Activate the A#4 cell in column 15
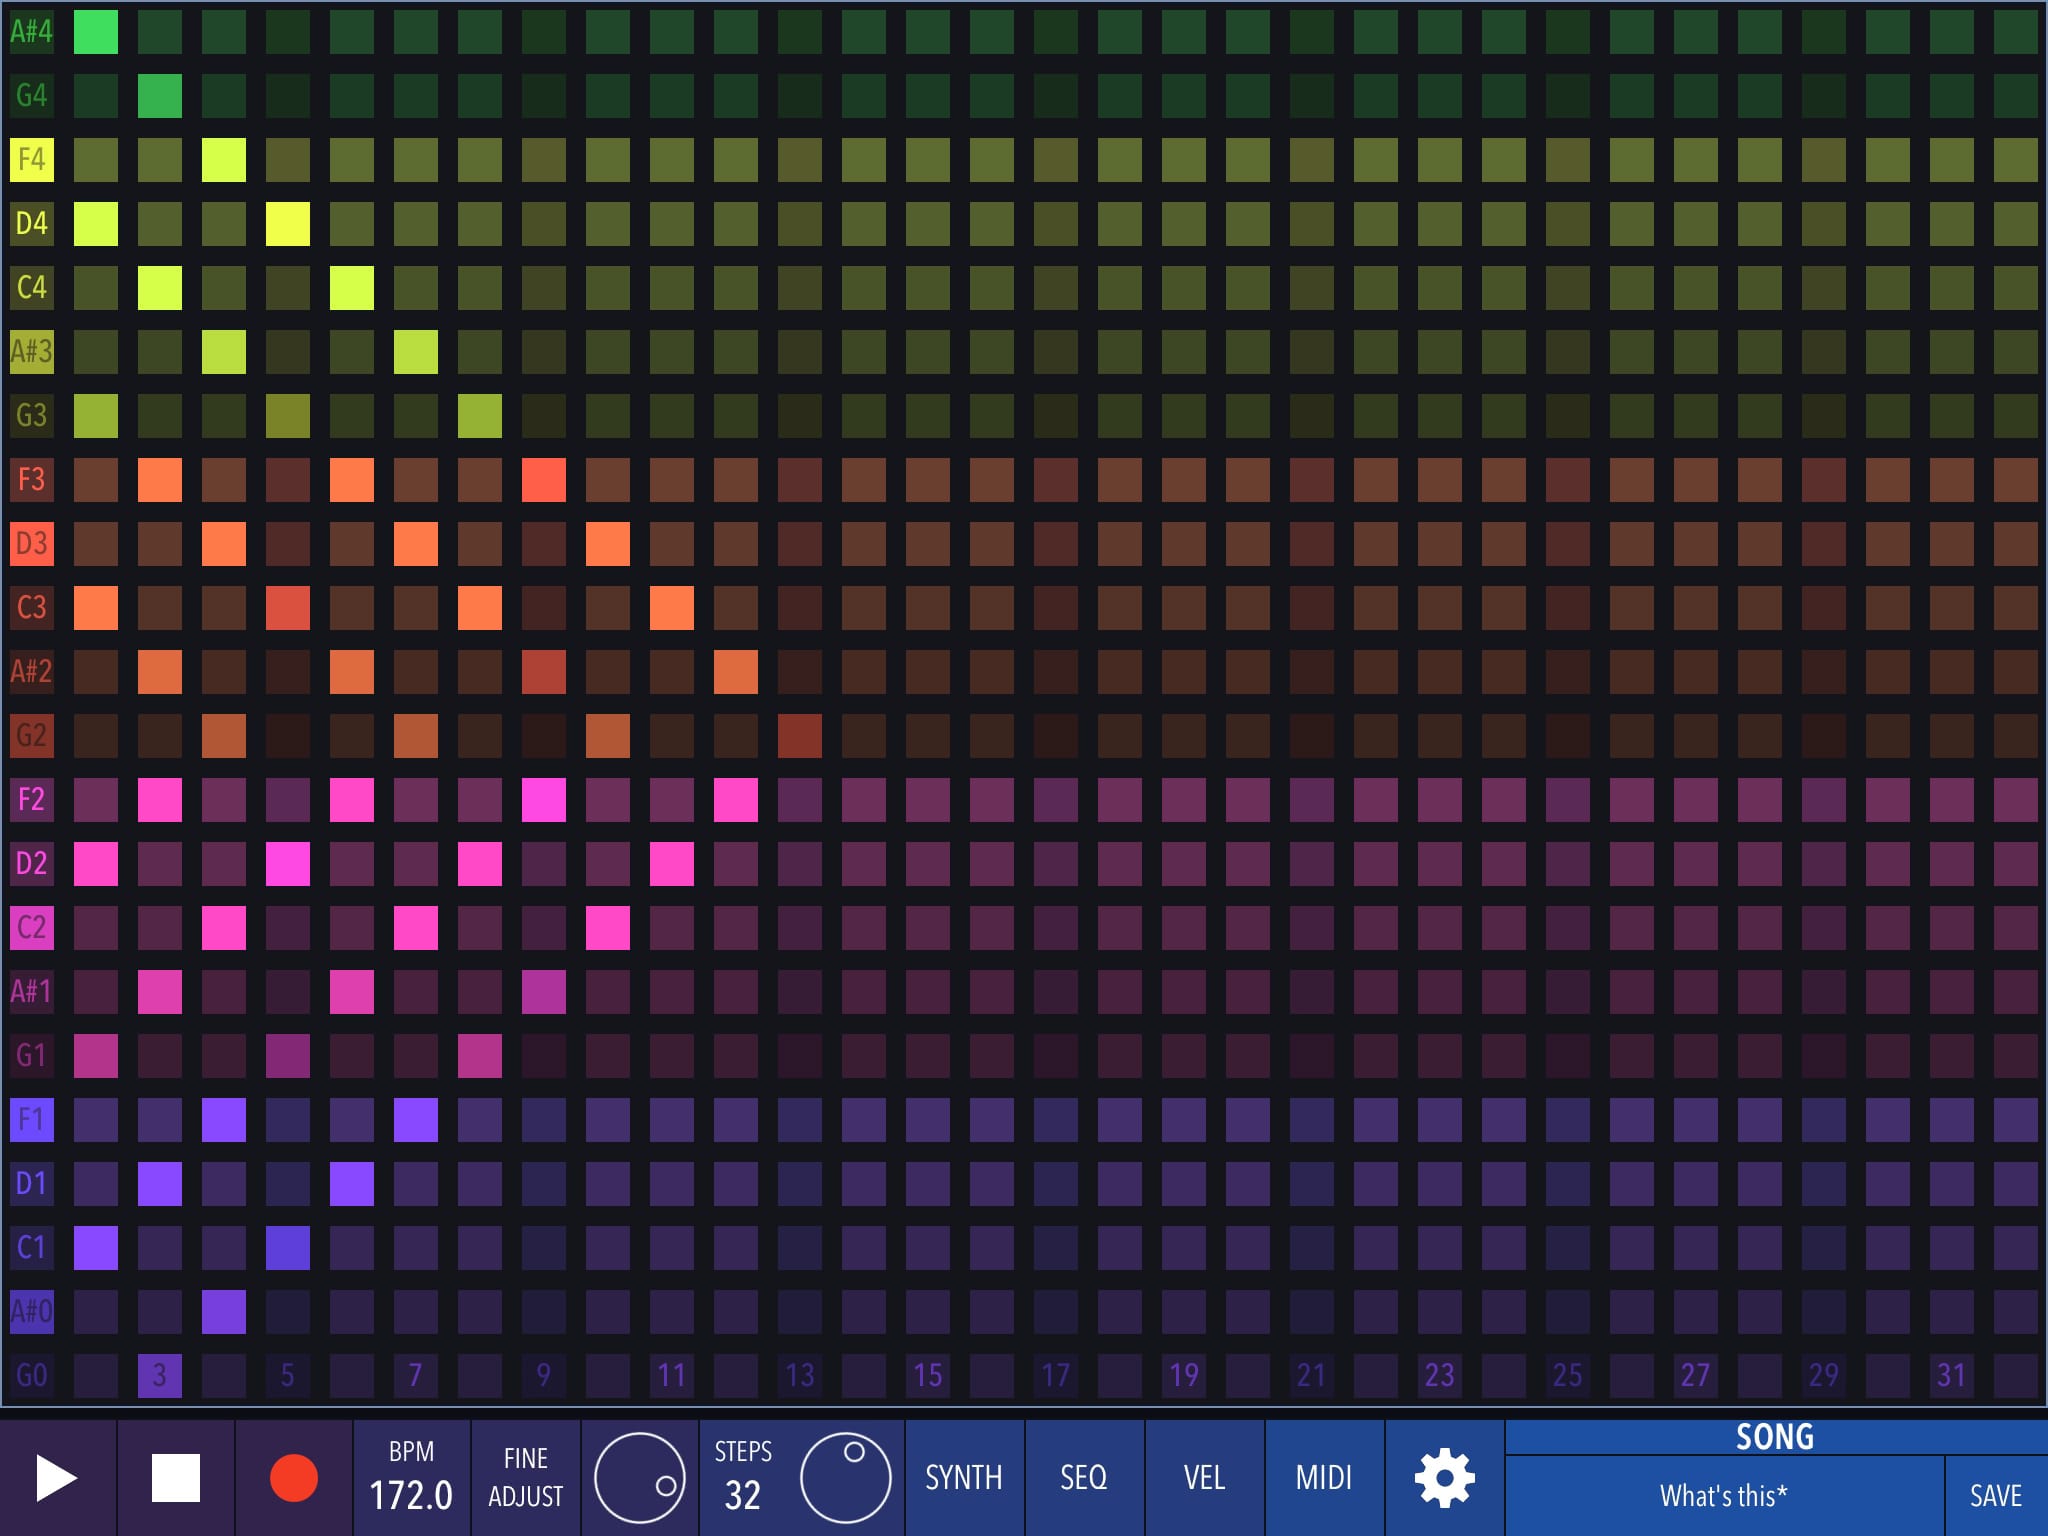Viewport: 2048px width, 1536px height. click(928, 32)
